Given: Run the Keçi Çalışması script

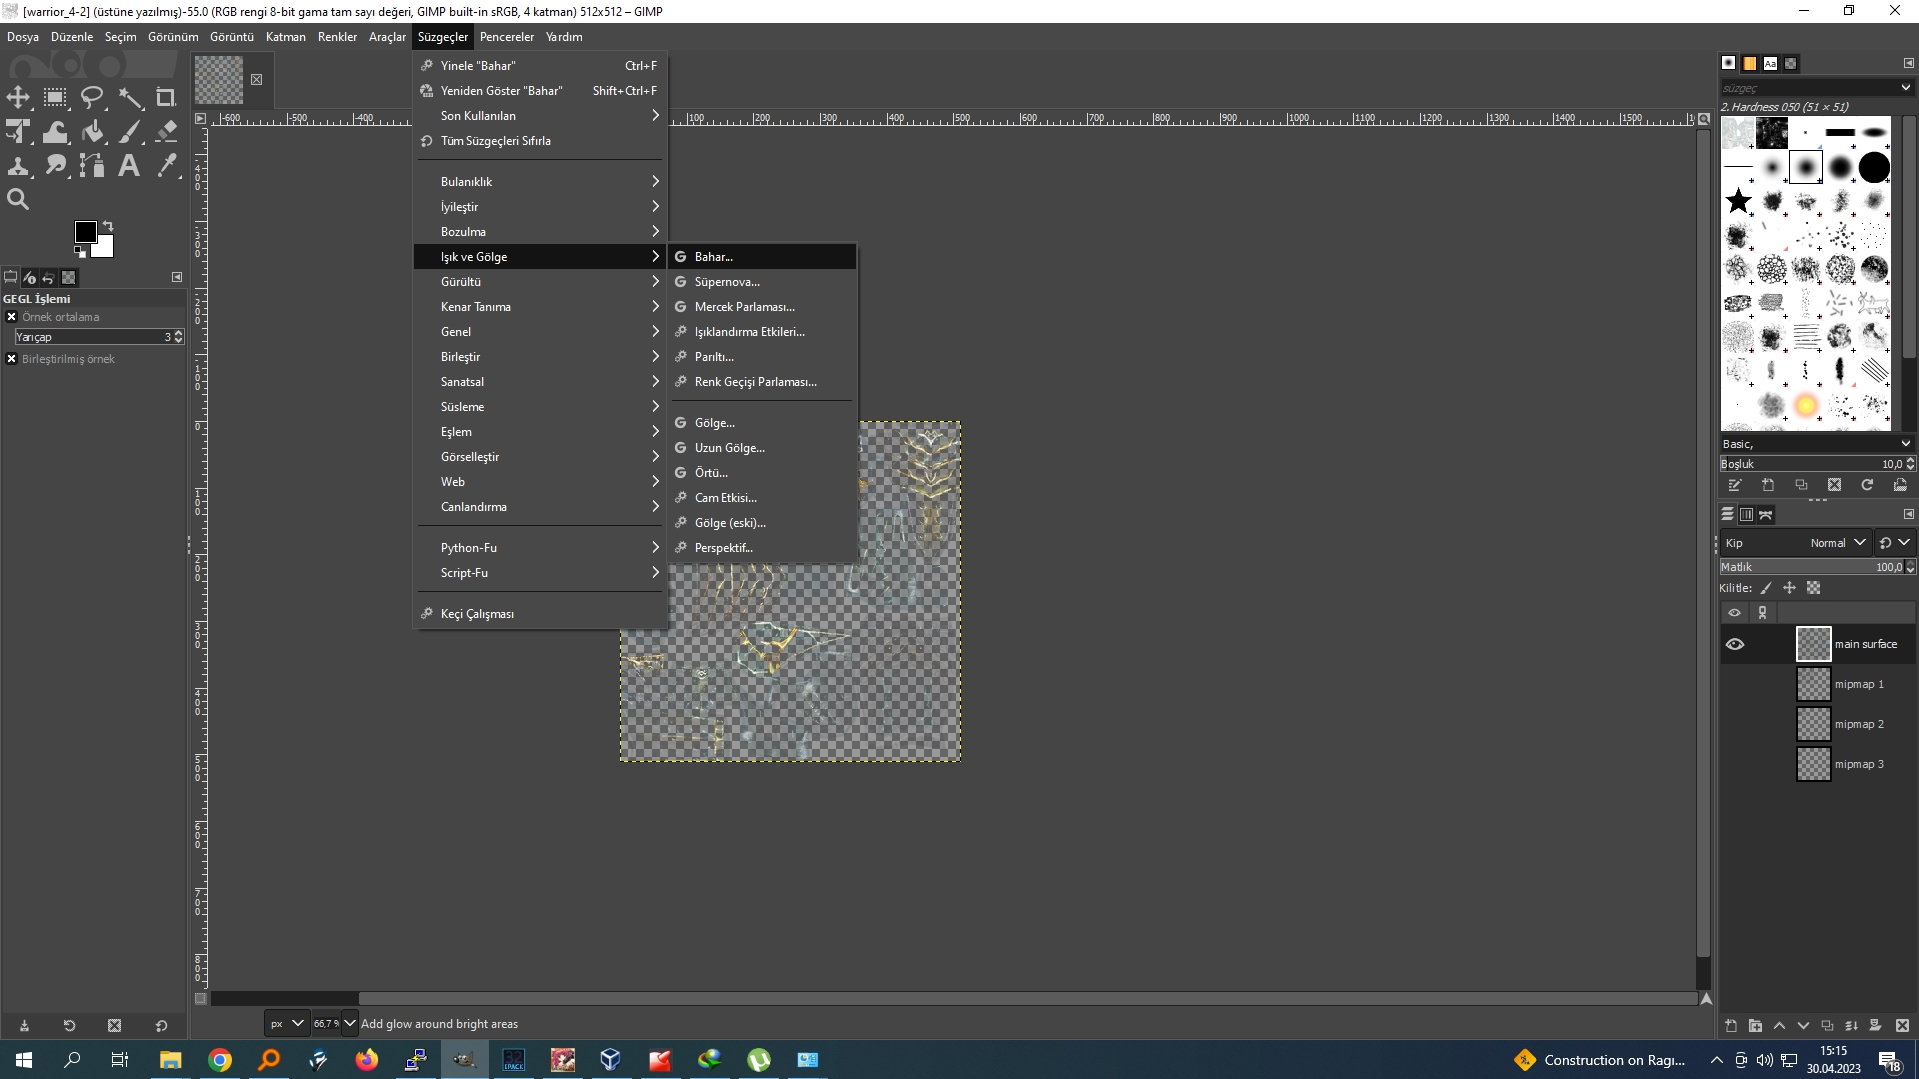Looking at the screenshot, I should (478, 612).
